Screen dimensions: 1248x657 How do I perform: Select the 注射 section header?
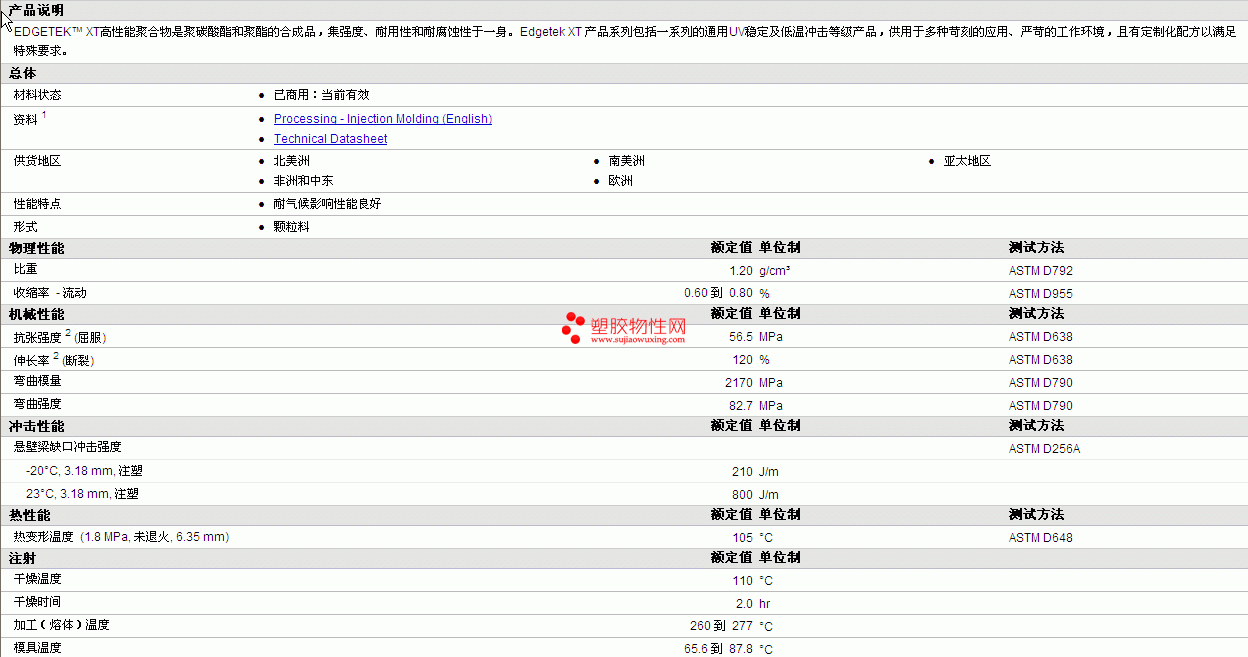(x=22, y=558)
